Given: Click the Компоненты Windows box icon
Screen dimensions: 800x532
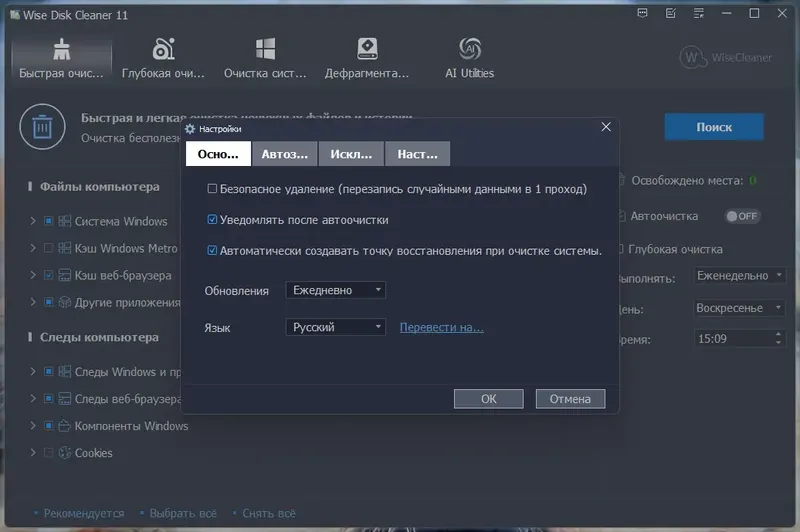Looking at the screenshot, I should coord(64,425).
